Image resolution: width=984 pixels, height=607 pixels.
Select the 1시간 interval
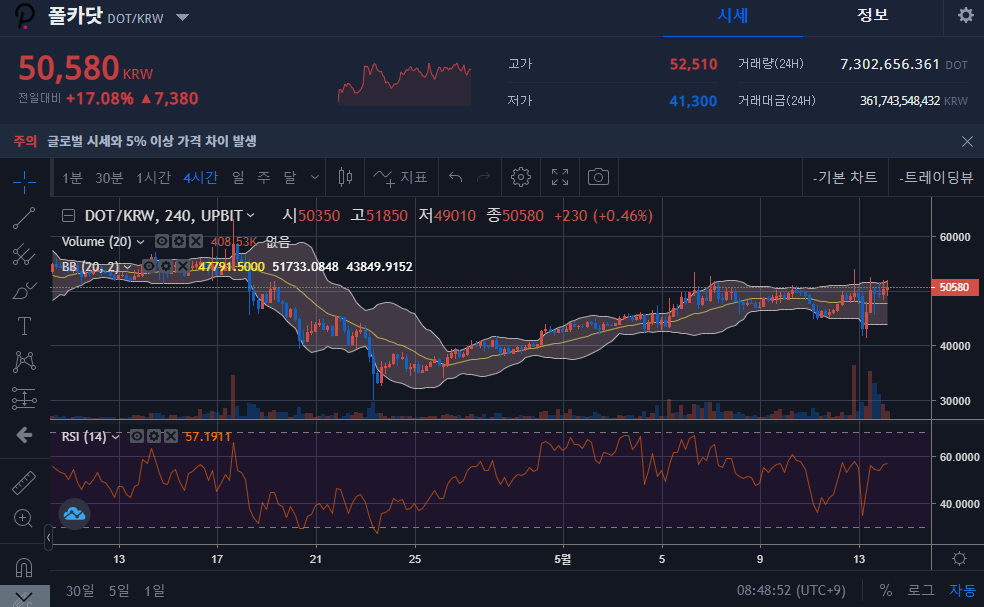click(x=153, y=178)
